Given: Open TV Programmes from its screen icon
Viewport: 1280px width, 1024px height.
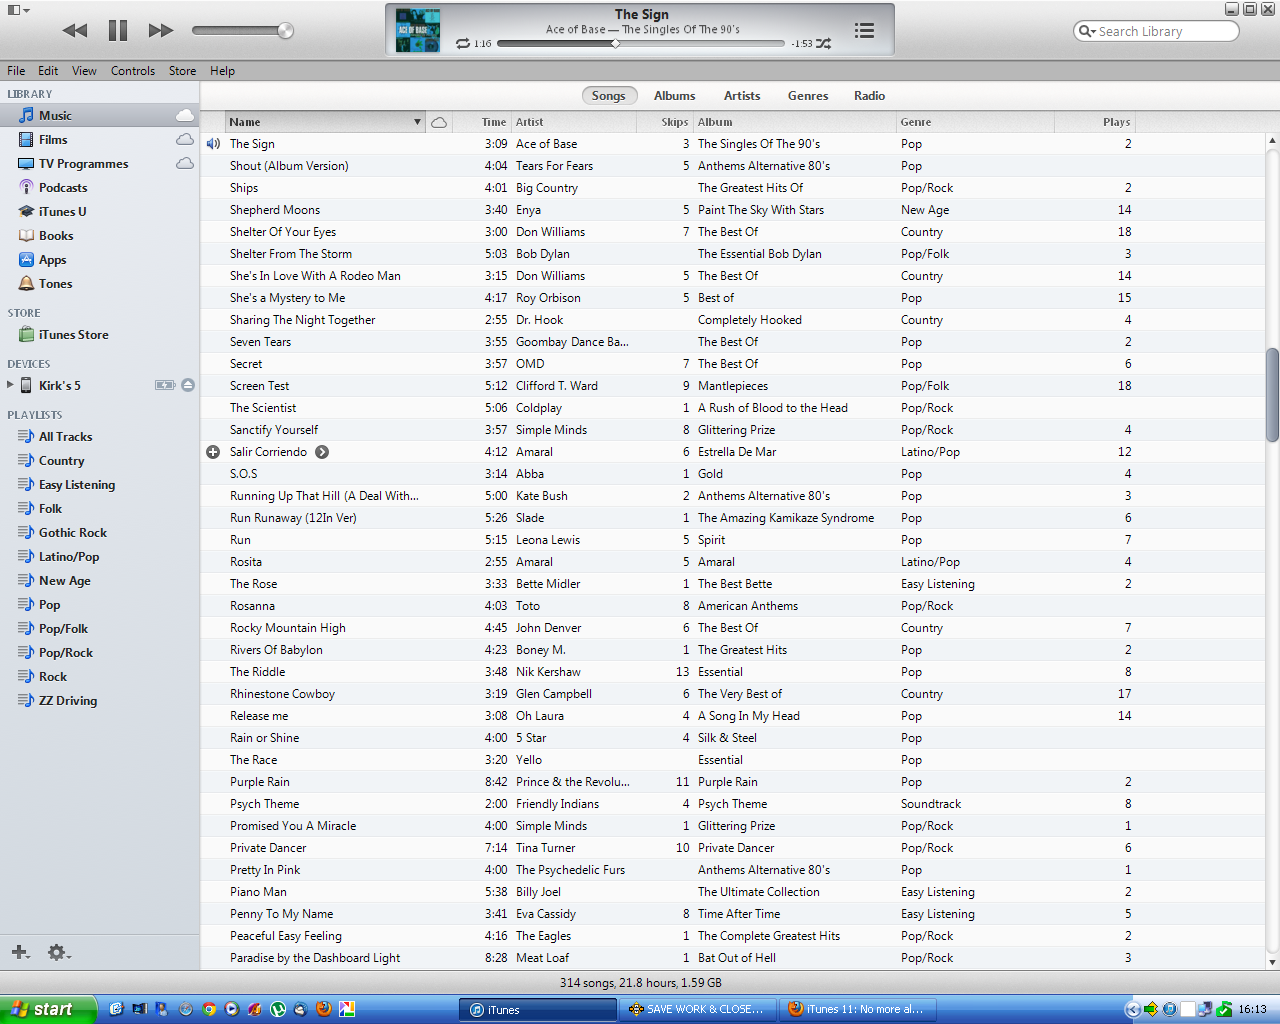Looking at the screenshot, I should pos(26,164).
